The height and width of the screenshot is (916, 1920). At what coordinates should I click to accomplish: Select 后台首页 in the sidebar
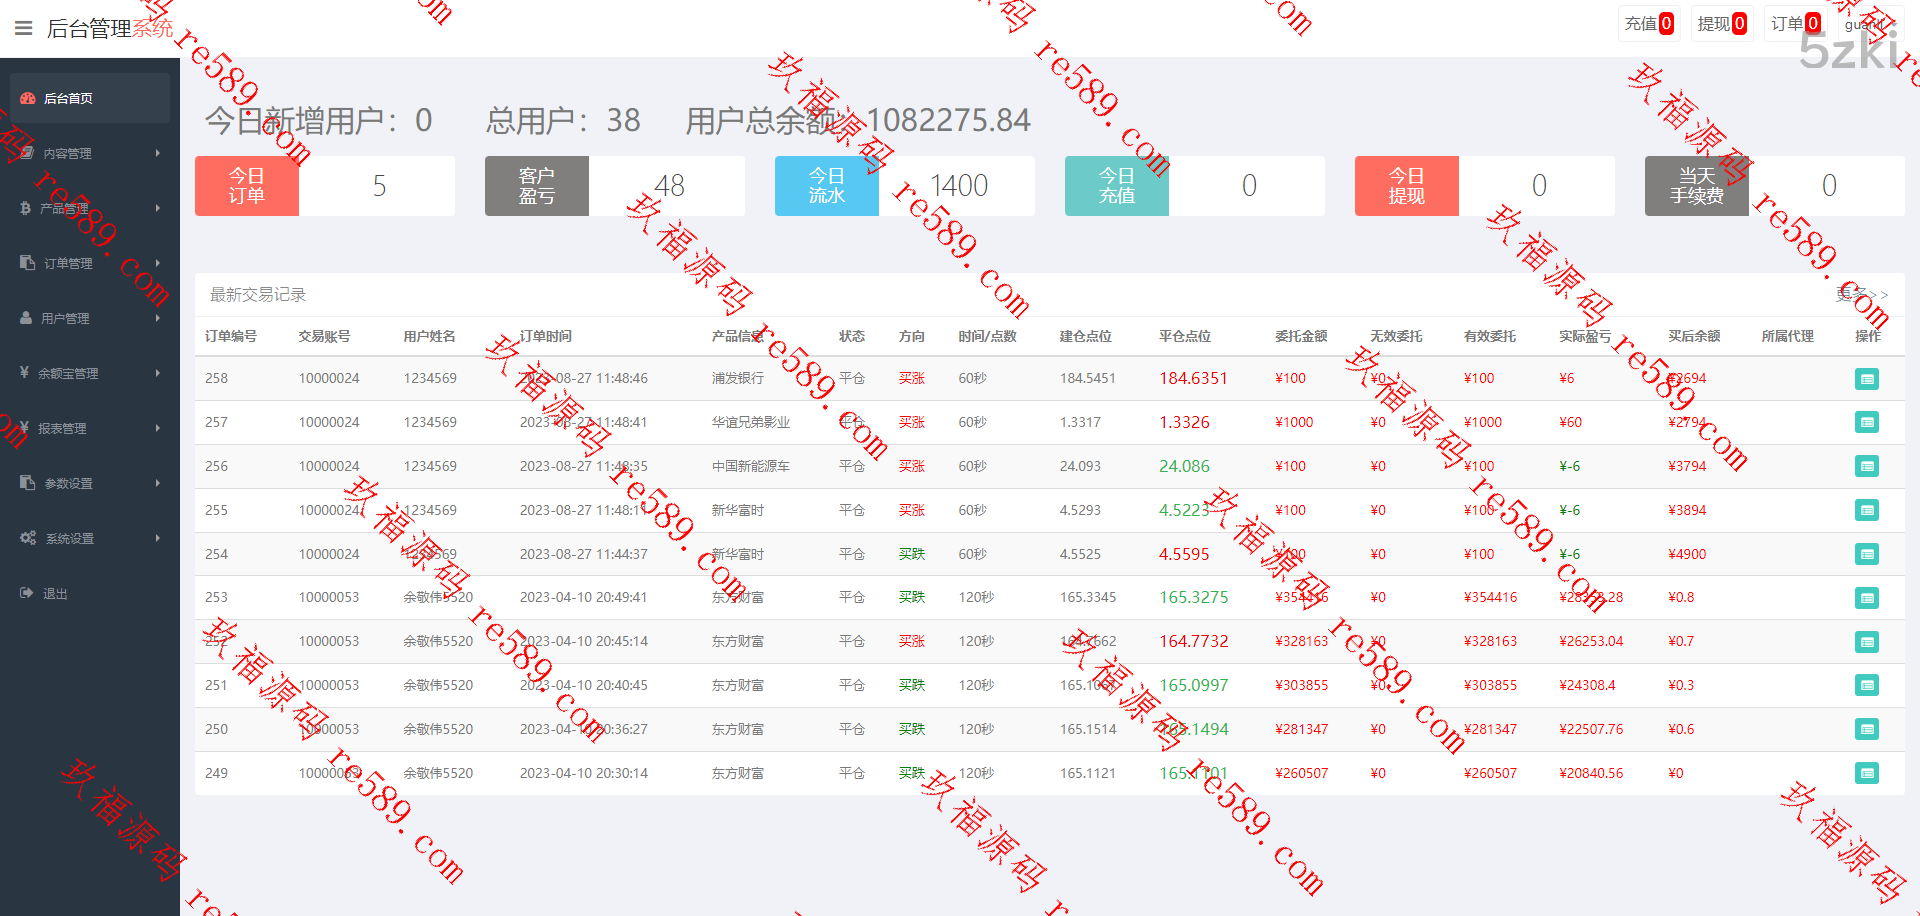68,98
